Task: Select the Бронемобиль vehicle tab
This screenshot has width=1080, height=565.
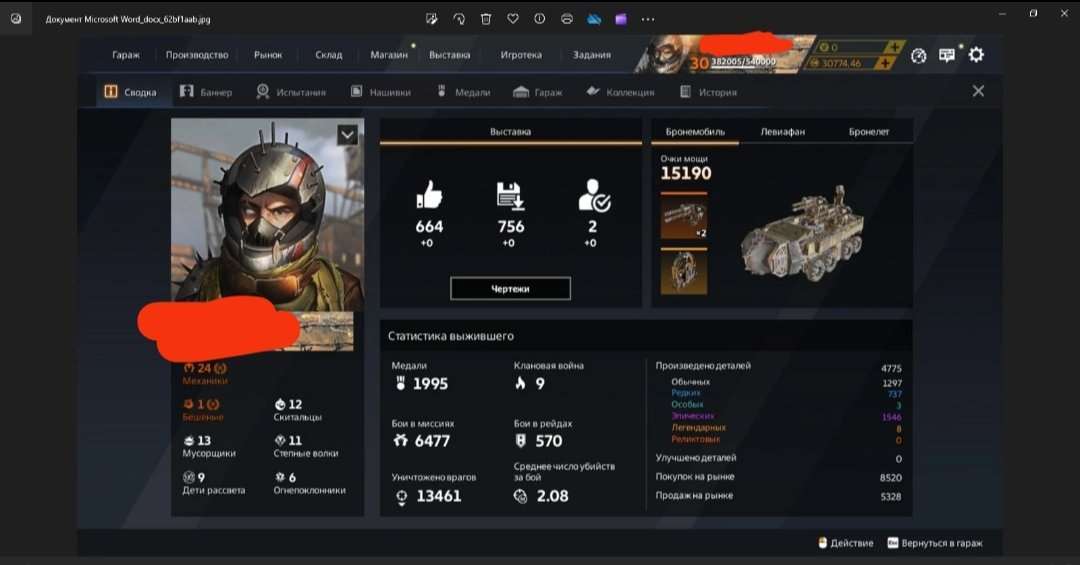Action: tap(695, 131)
